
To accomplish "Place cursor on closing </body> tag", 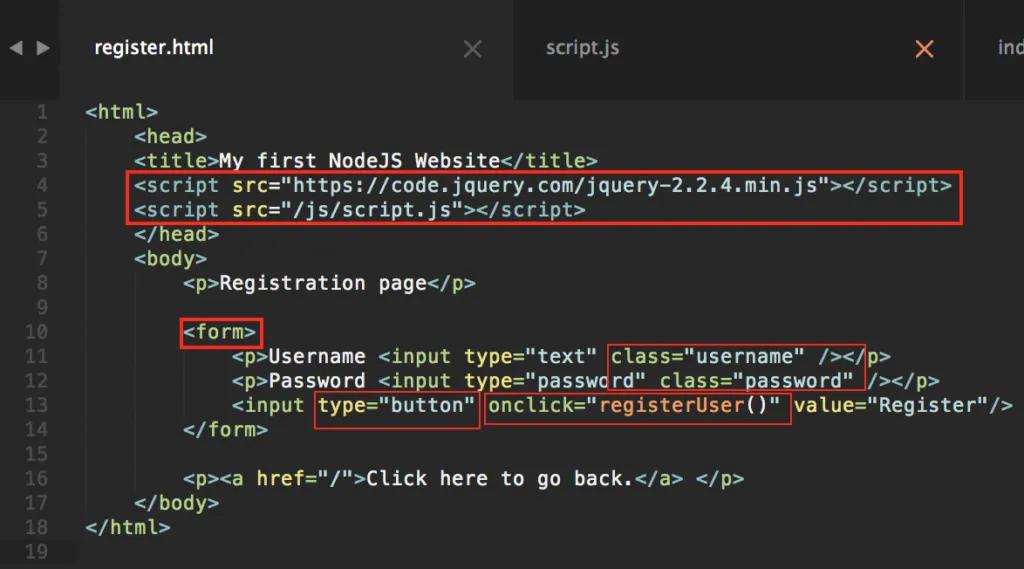I will 176,503.
